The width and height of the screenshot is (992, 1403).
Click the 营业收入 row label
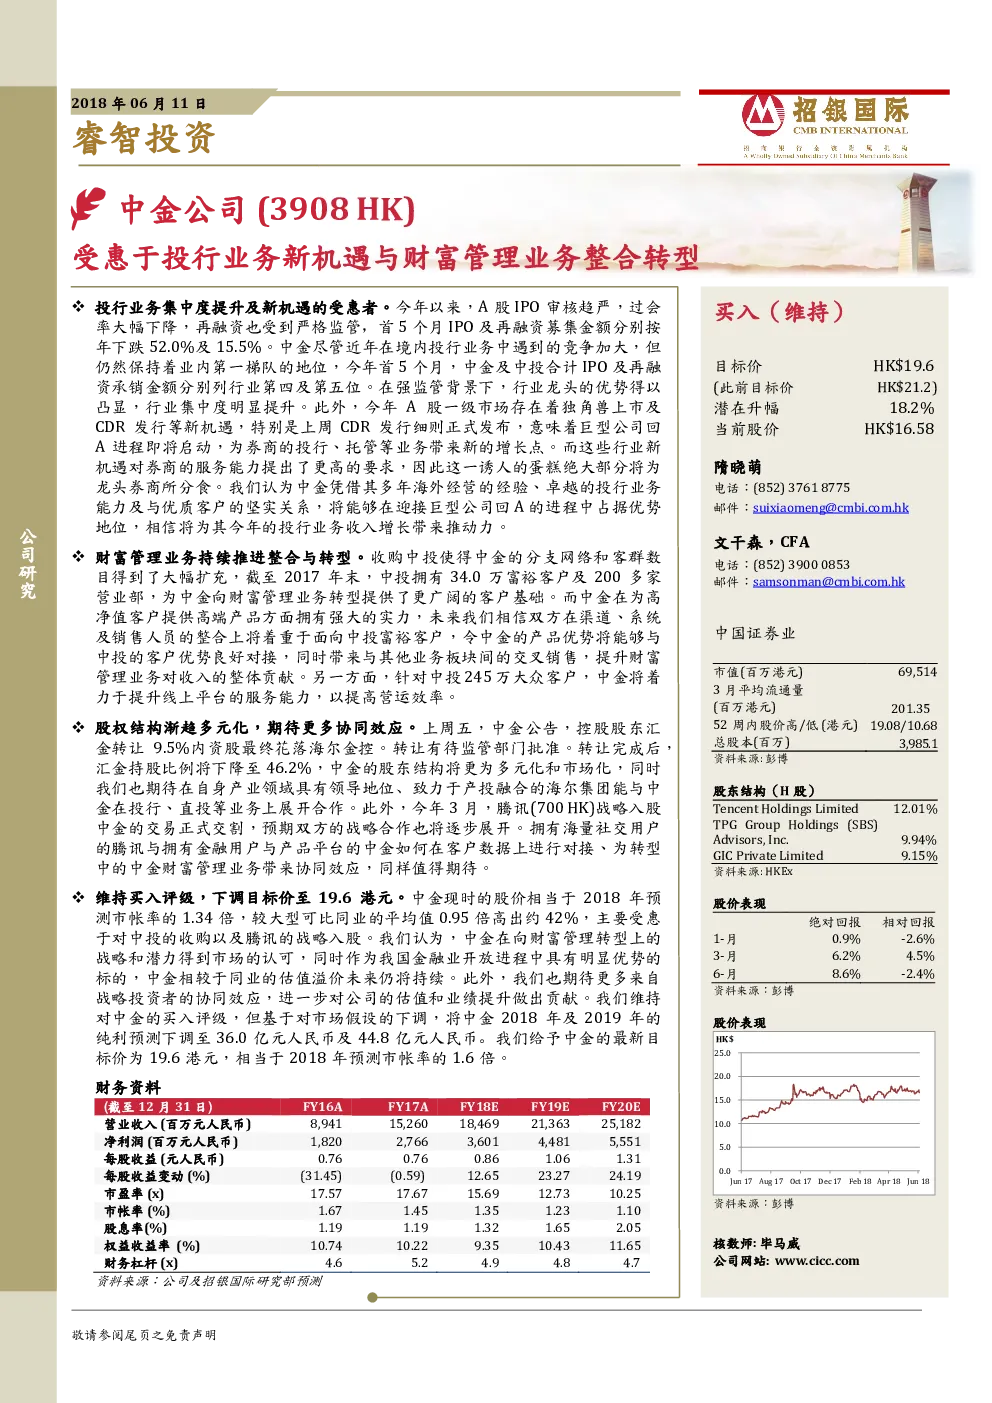pos(177,1124)
